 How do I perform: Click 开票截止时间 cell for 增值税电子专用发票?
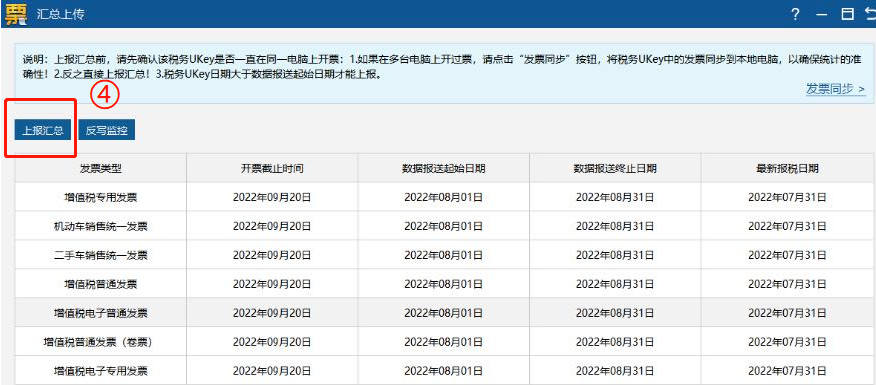click(272, 370)
